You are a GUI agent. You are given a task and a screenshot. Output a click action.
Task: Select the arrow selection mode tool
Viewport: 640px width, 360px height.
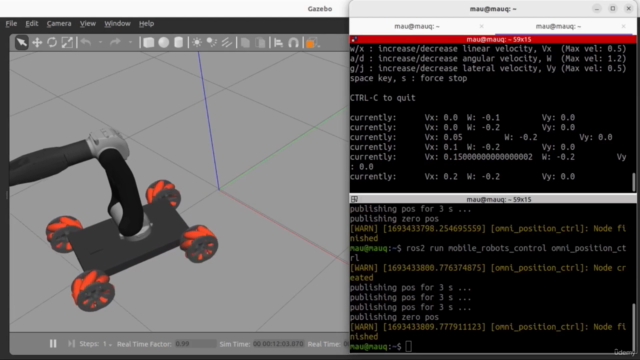(x=21, y=42)
